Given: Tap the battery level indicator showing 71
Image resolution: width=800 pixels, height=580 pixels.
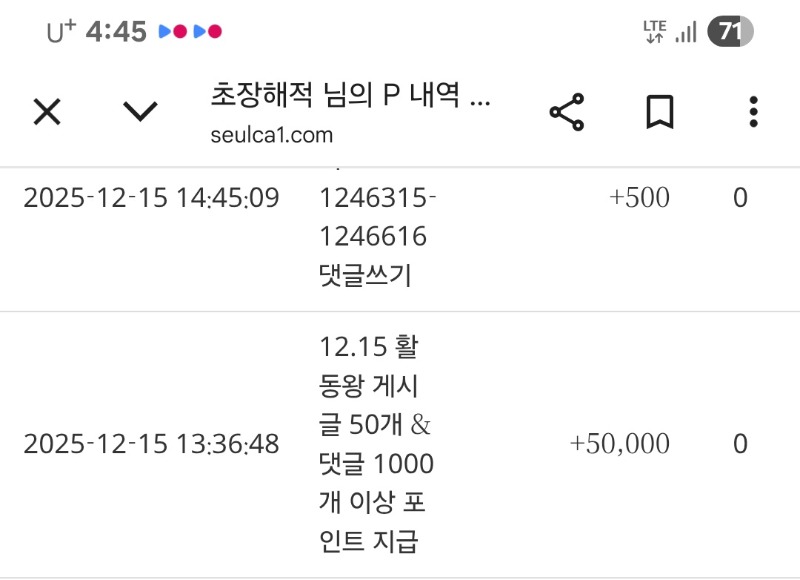Looking at the screenshot, I should pyautogui.click(x=732, y=30).
